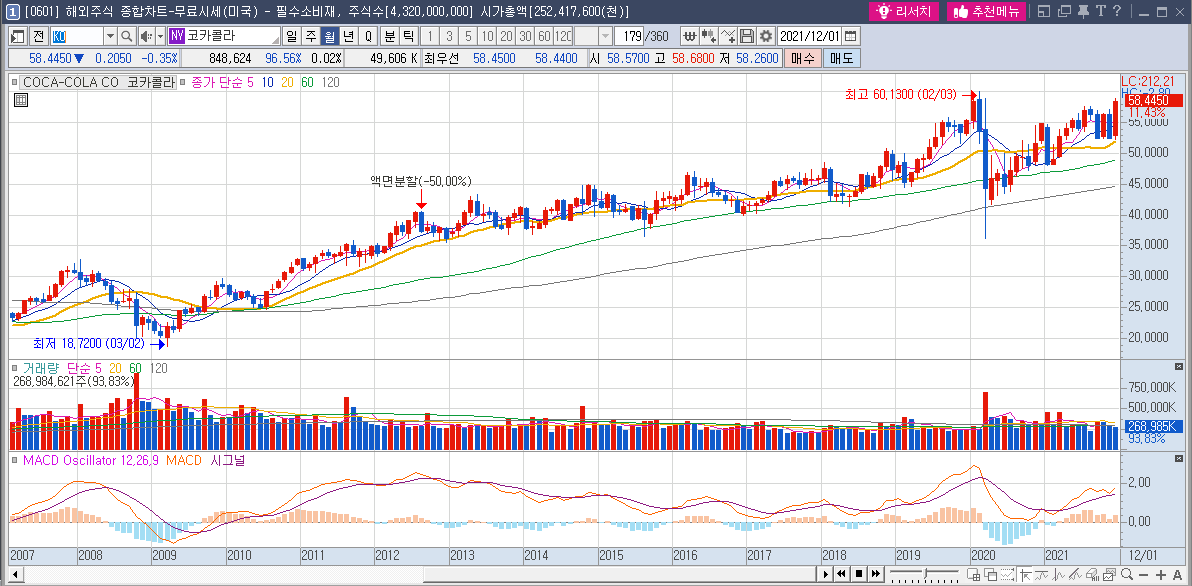
Task: Click the speaker sound alert icon
Action: click(145, 36)
